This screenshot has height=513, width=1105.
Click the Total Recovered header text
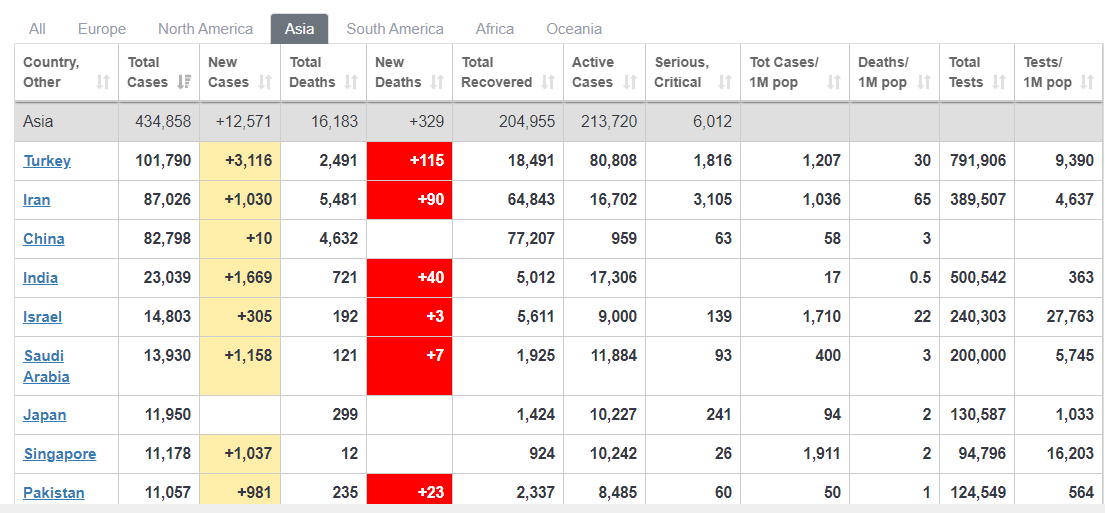click(x=496, y=72)
